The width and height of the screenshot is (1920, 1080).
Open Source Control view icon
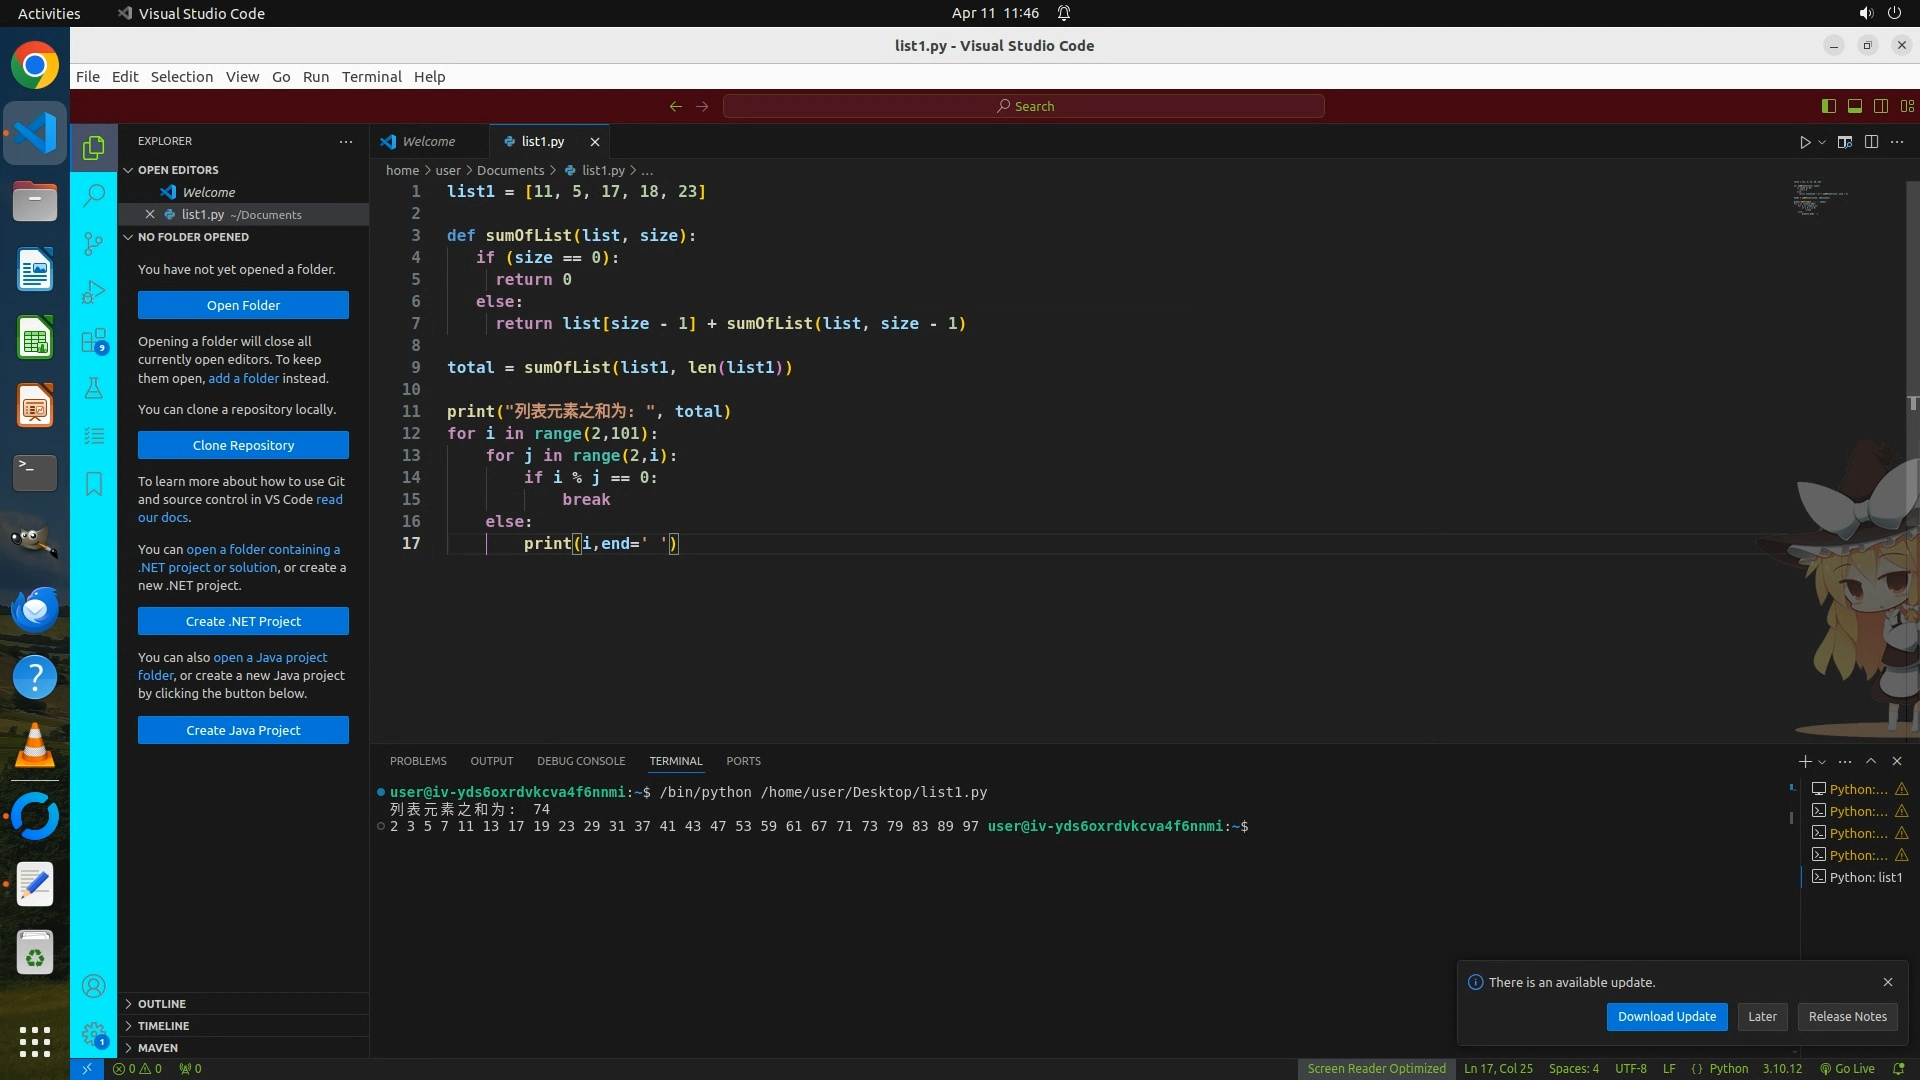(x=93, y=243)
